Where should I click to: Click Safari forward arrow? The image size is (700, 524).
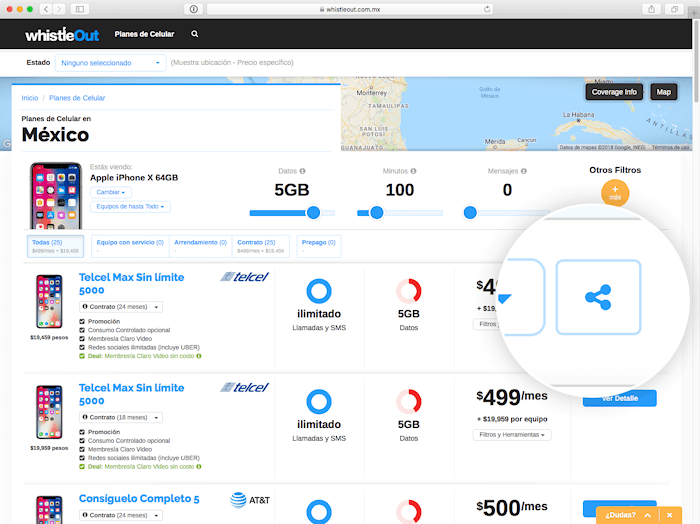(59, 9)
